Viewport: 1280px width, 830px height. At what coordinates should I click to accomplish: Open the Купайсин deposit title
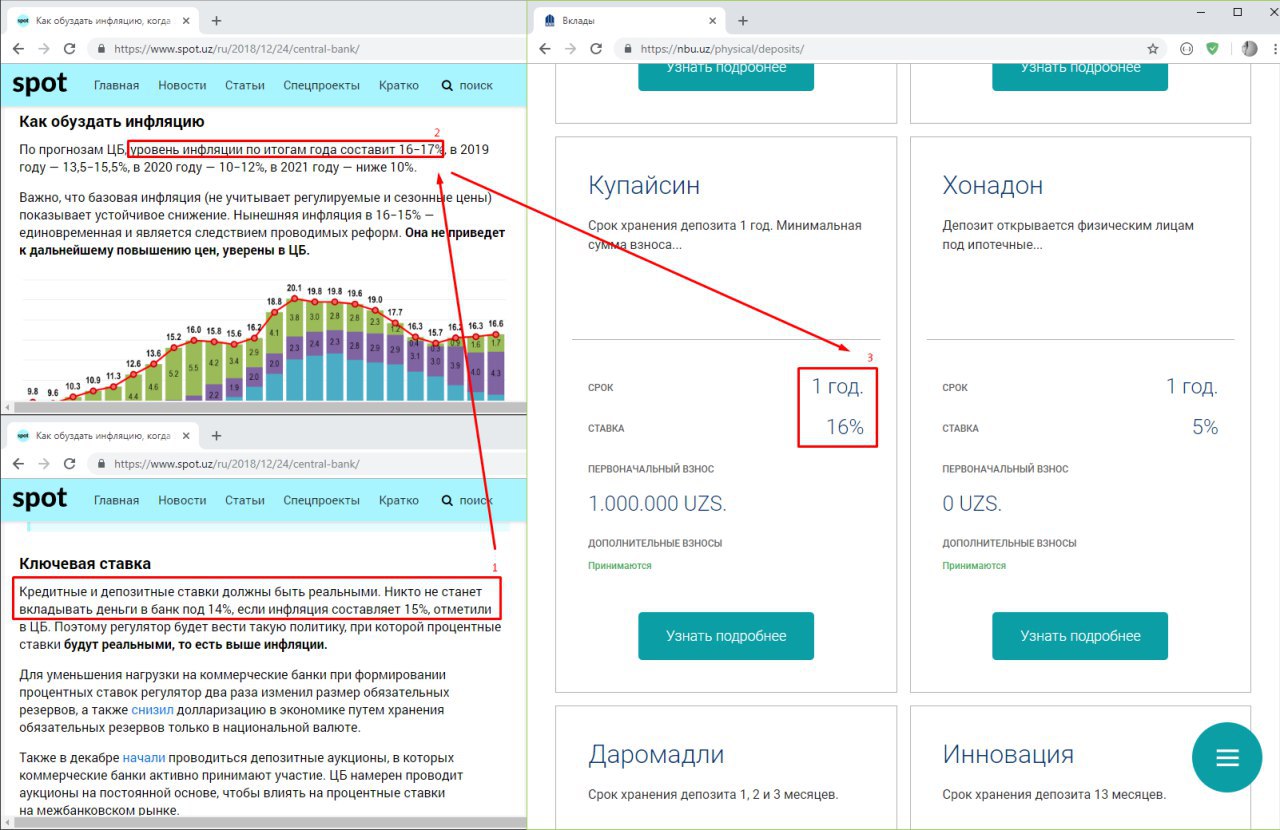(x=644, y=185)
